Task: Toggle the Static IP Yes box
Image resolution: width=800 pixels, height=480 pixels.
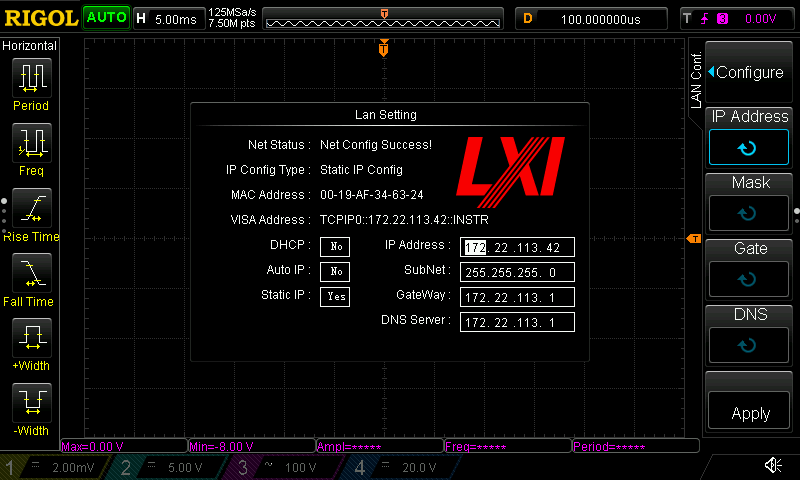Action: coord(335,296)
